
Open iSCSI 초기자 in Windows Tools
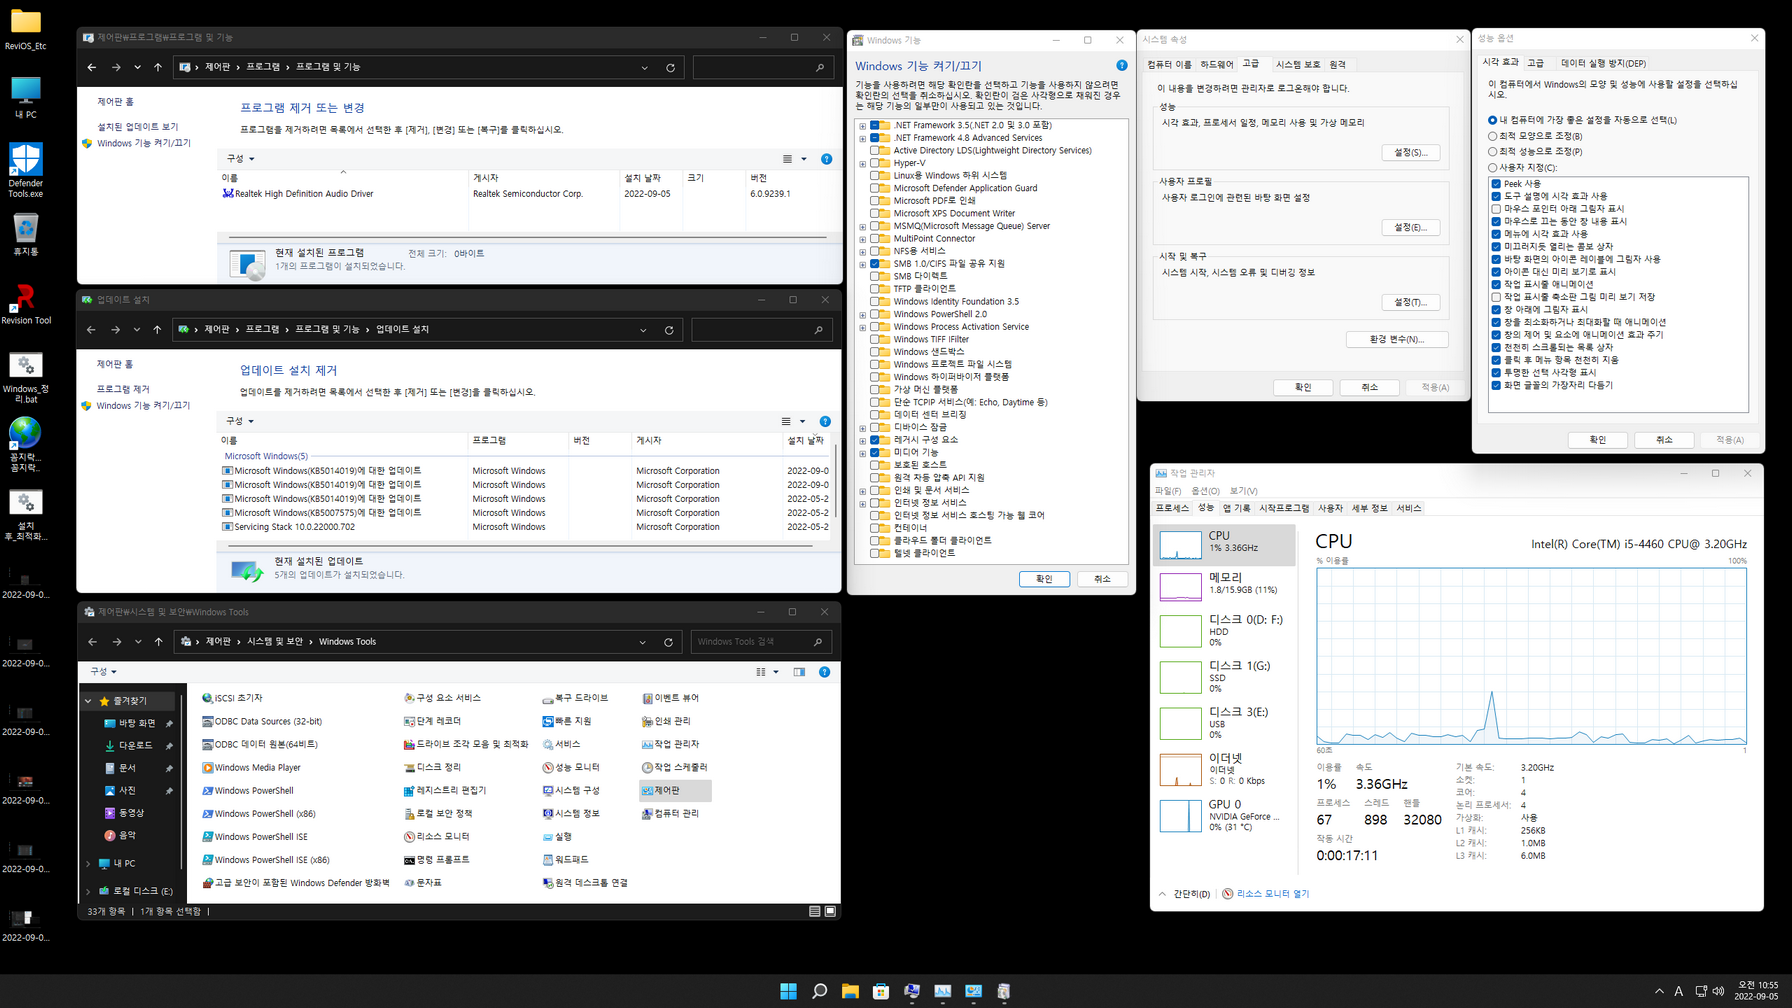(232, 698)
